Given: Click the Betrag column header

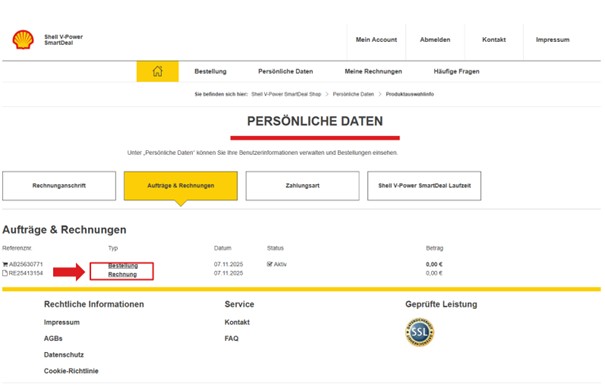Looking at the screenshot, I should [434, 248].
